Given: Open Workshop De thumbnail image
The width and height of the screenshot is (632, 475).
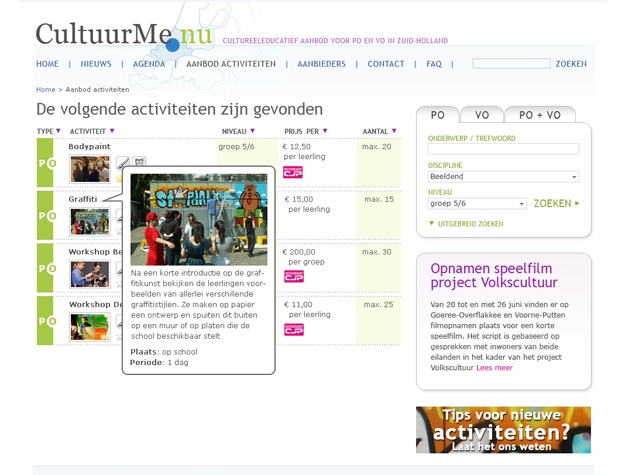Looking at the screenshot, I should pos(89,327).
